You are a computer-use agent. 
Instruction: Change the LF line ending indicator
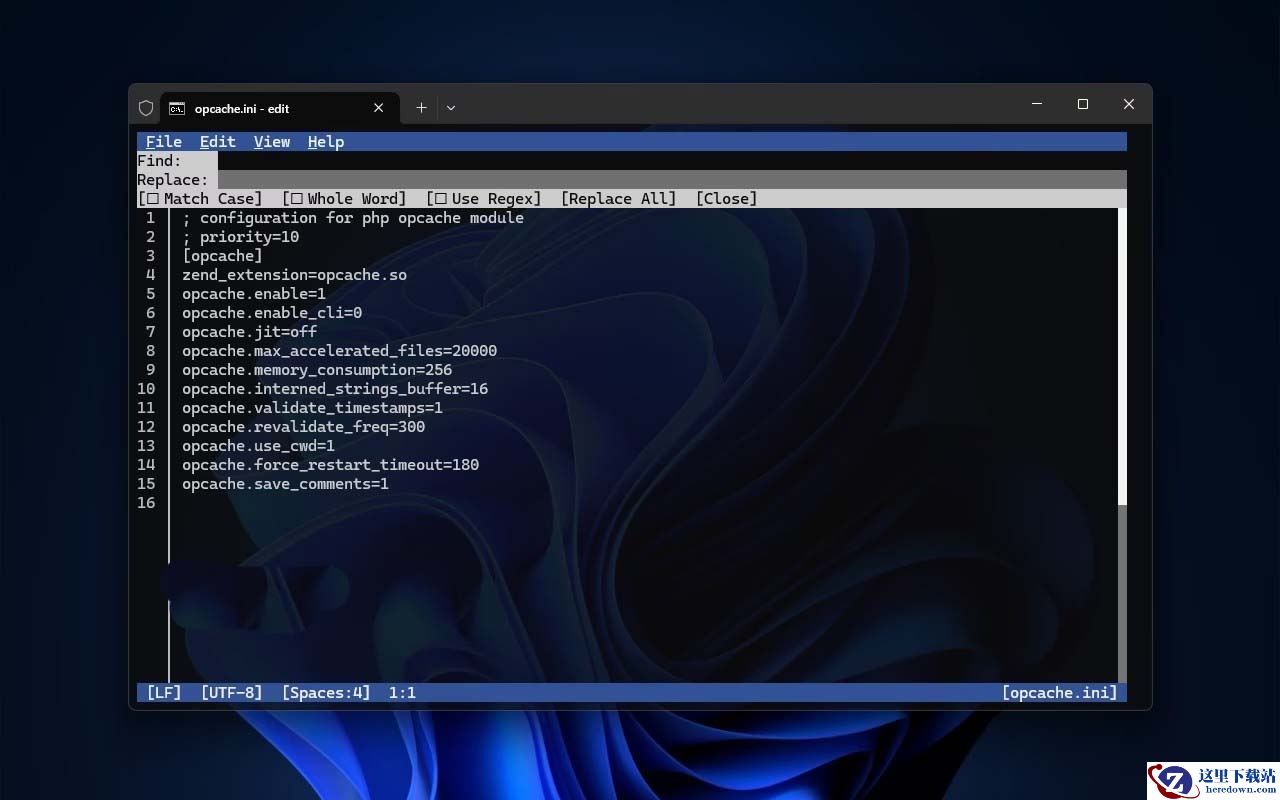tap(164, 693)
